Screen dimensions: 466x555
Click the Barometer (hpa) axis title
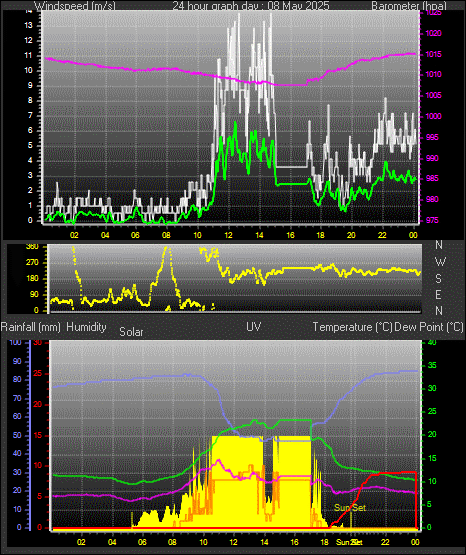click(x=409, y=5)
